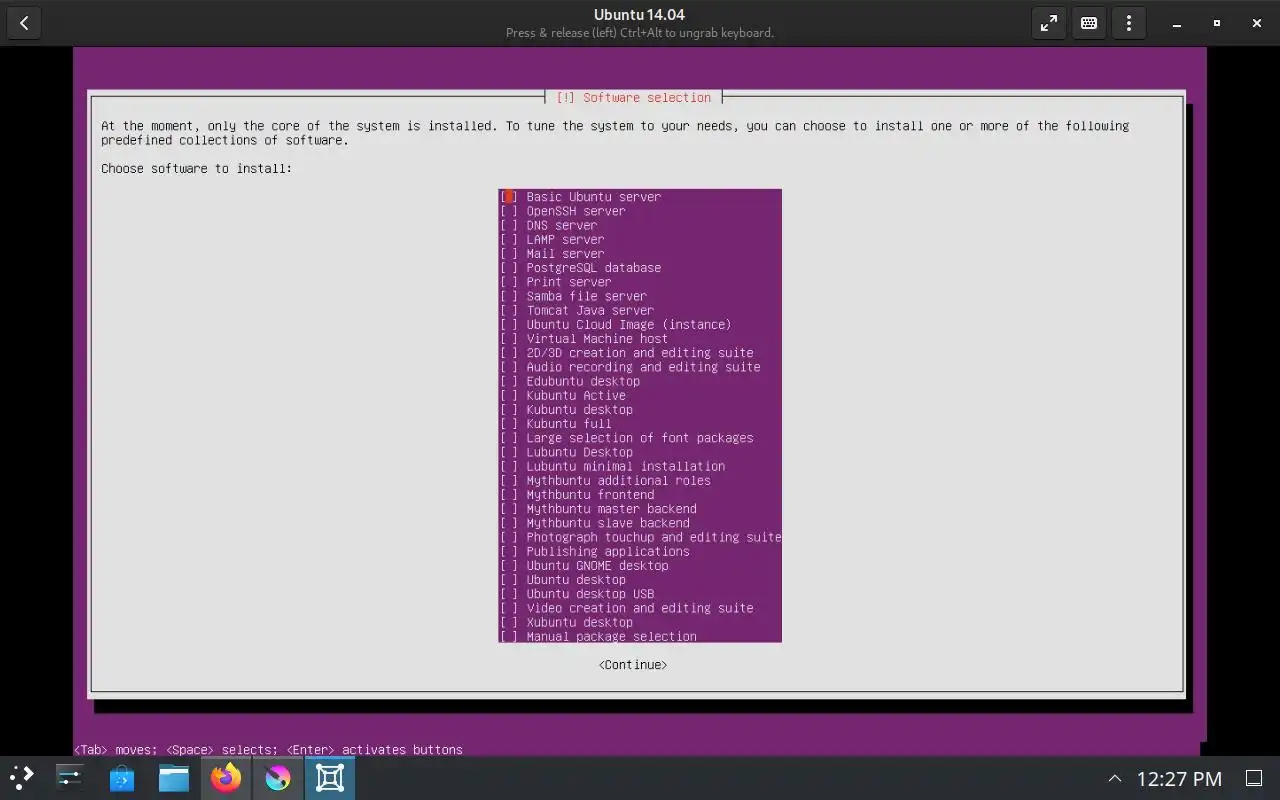This screenshot has height=800, width=1280.
Task: Check the Mail server checkbox
Action: click(x=509, y=254)
